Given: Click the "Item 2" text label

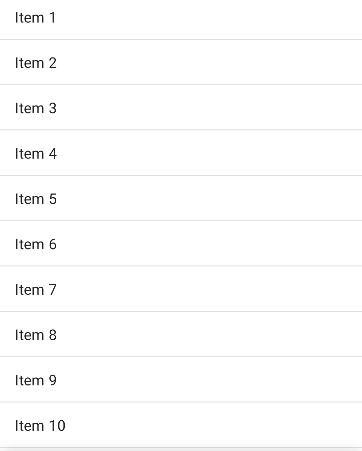Looking at the screenshot, I should click(x=36, y=63).
